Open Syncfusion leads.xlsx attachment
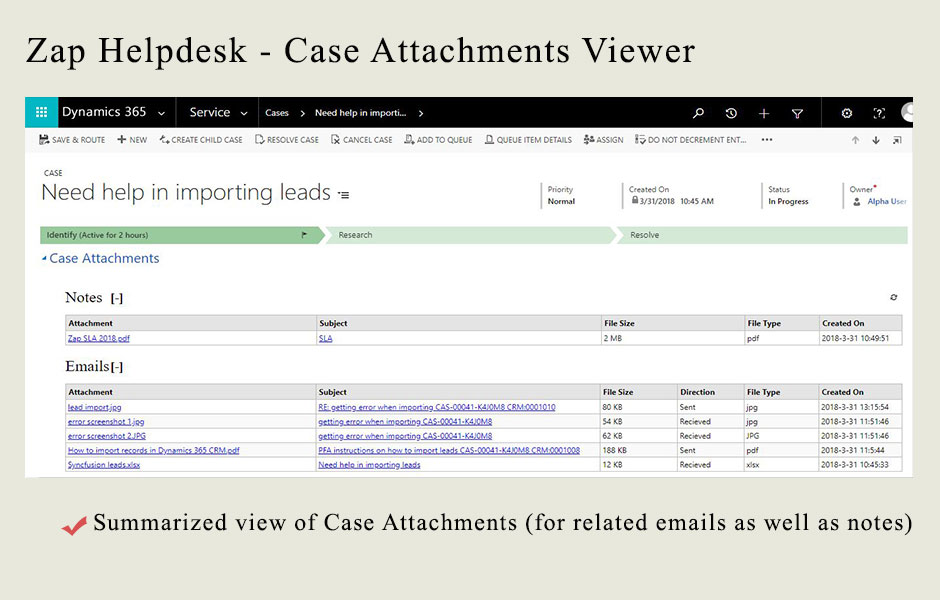The height and width of the screenshot is (600, 940). pos(104,465)
